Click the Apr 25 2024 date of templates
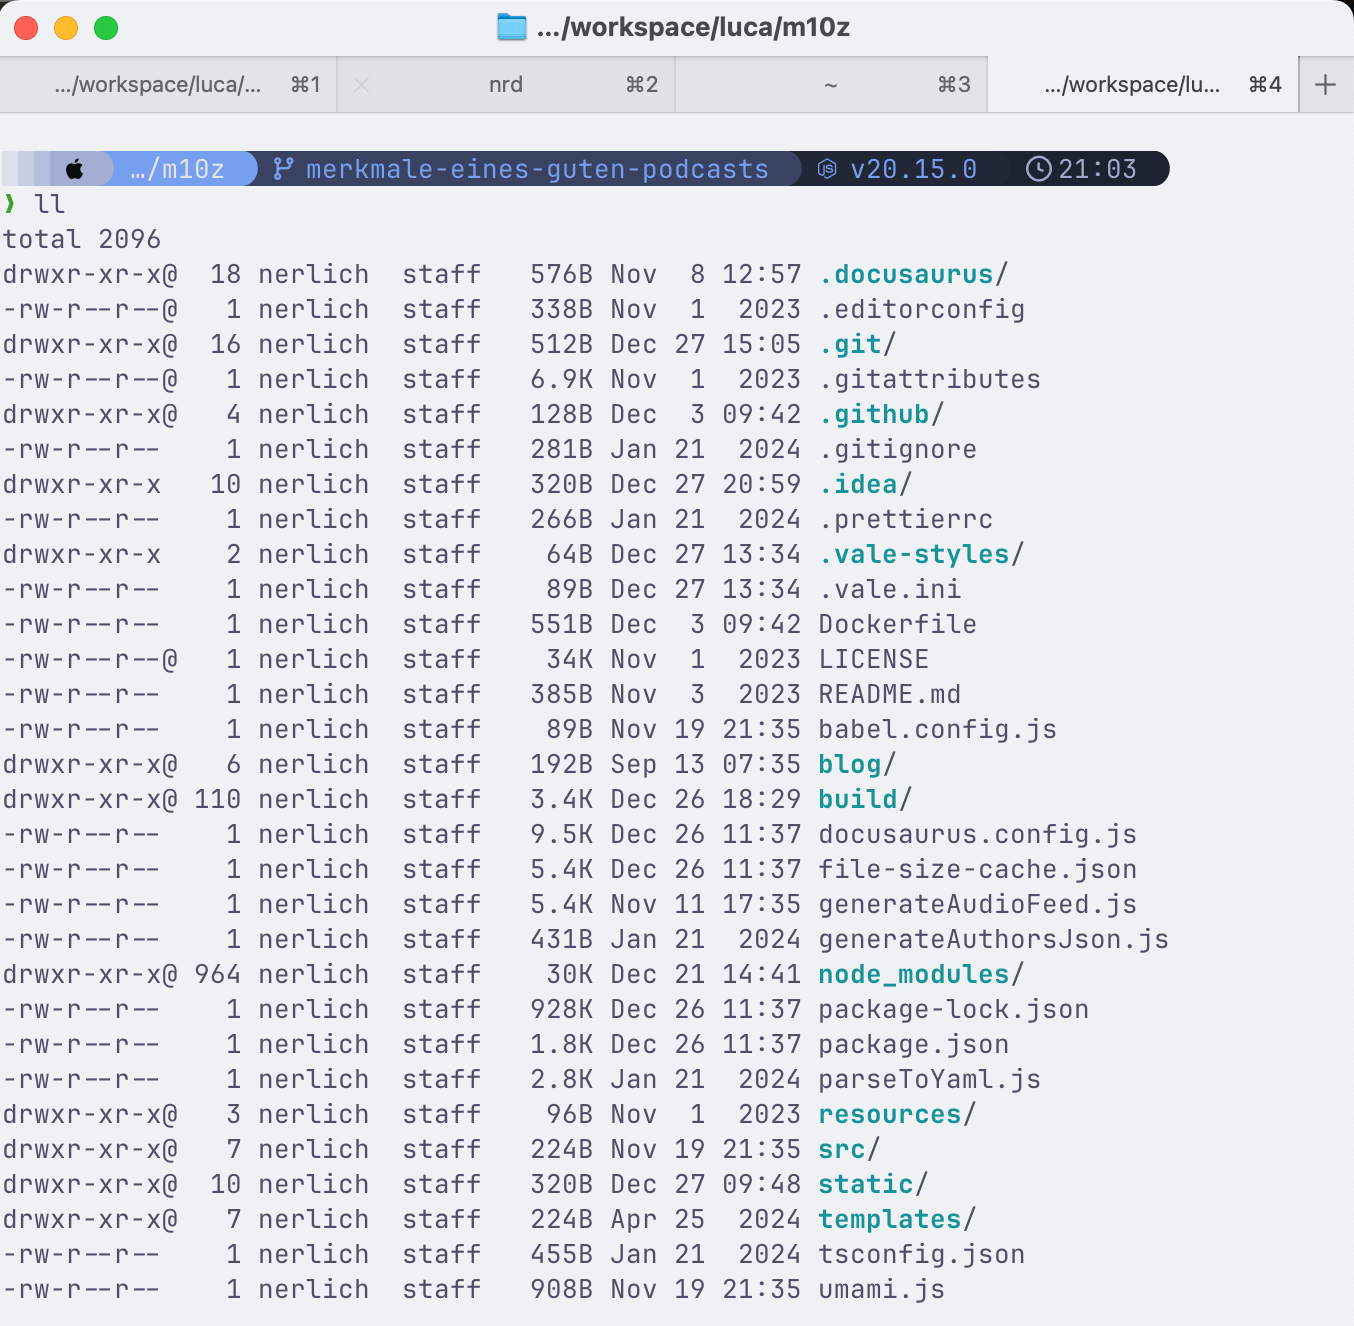1354x1326 pixels. click(706, 1219)
